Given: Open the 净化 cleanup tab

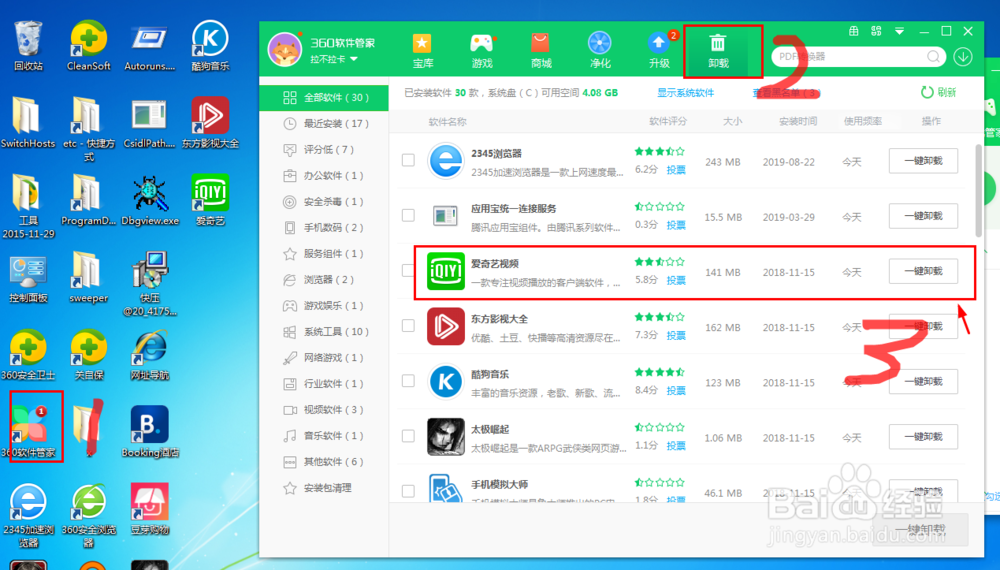Looking at the screenshot, I should click(x=599, y=51).
